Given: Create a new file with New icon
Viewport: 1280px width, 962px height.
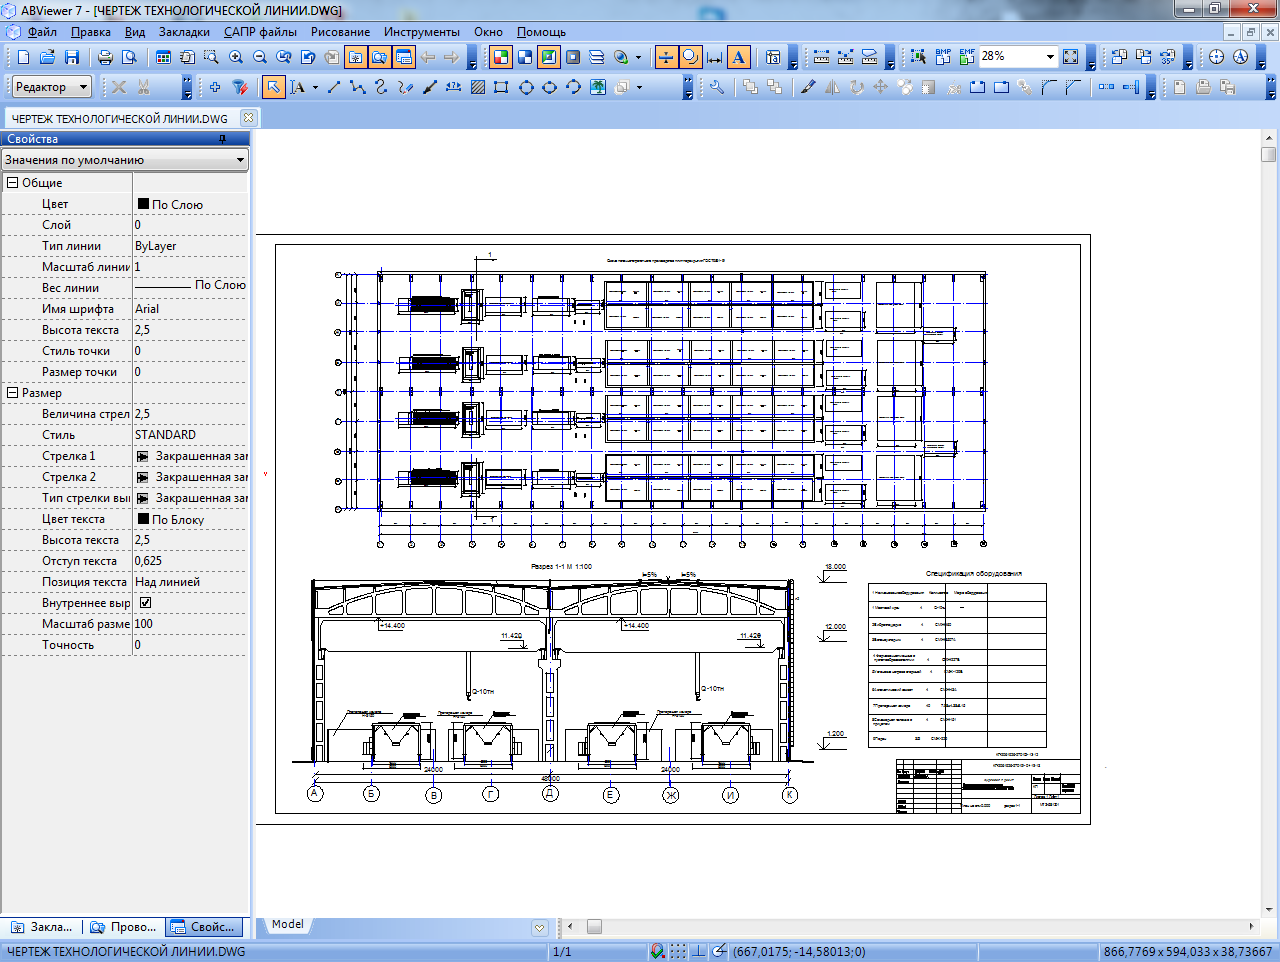Looking at the screenshot, I should click(x=24, y=57).
